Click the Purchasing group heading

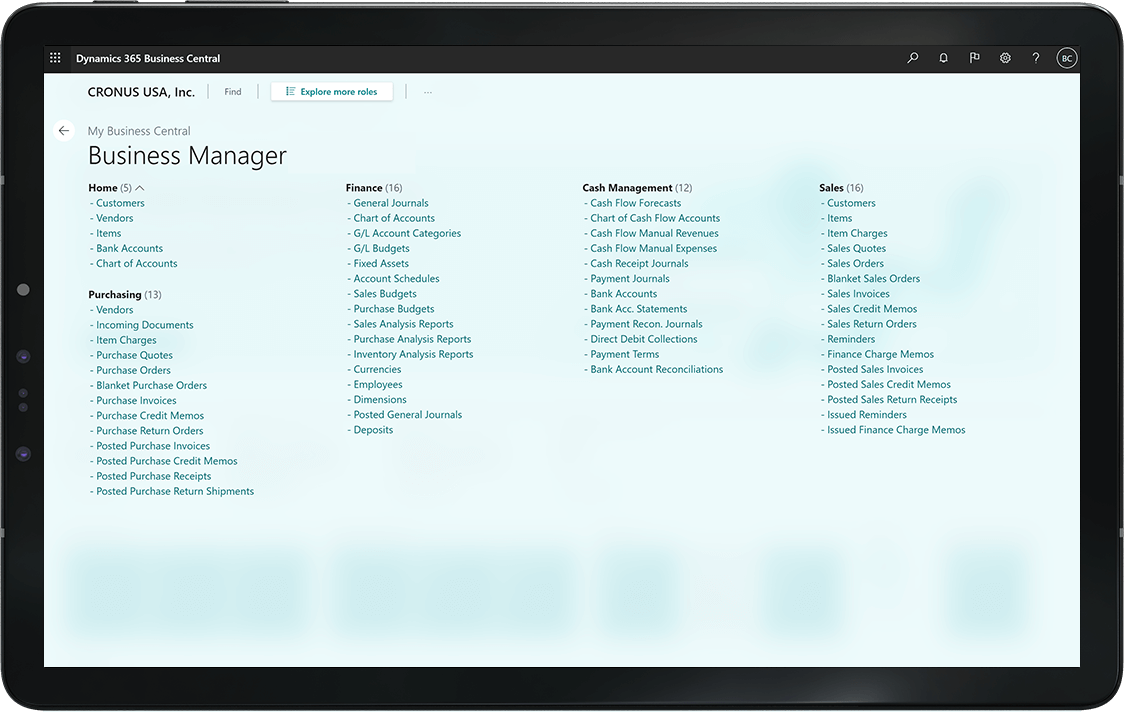[x=115, y=295]
